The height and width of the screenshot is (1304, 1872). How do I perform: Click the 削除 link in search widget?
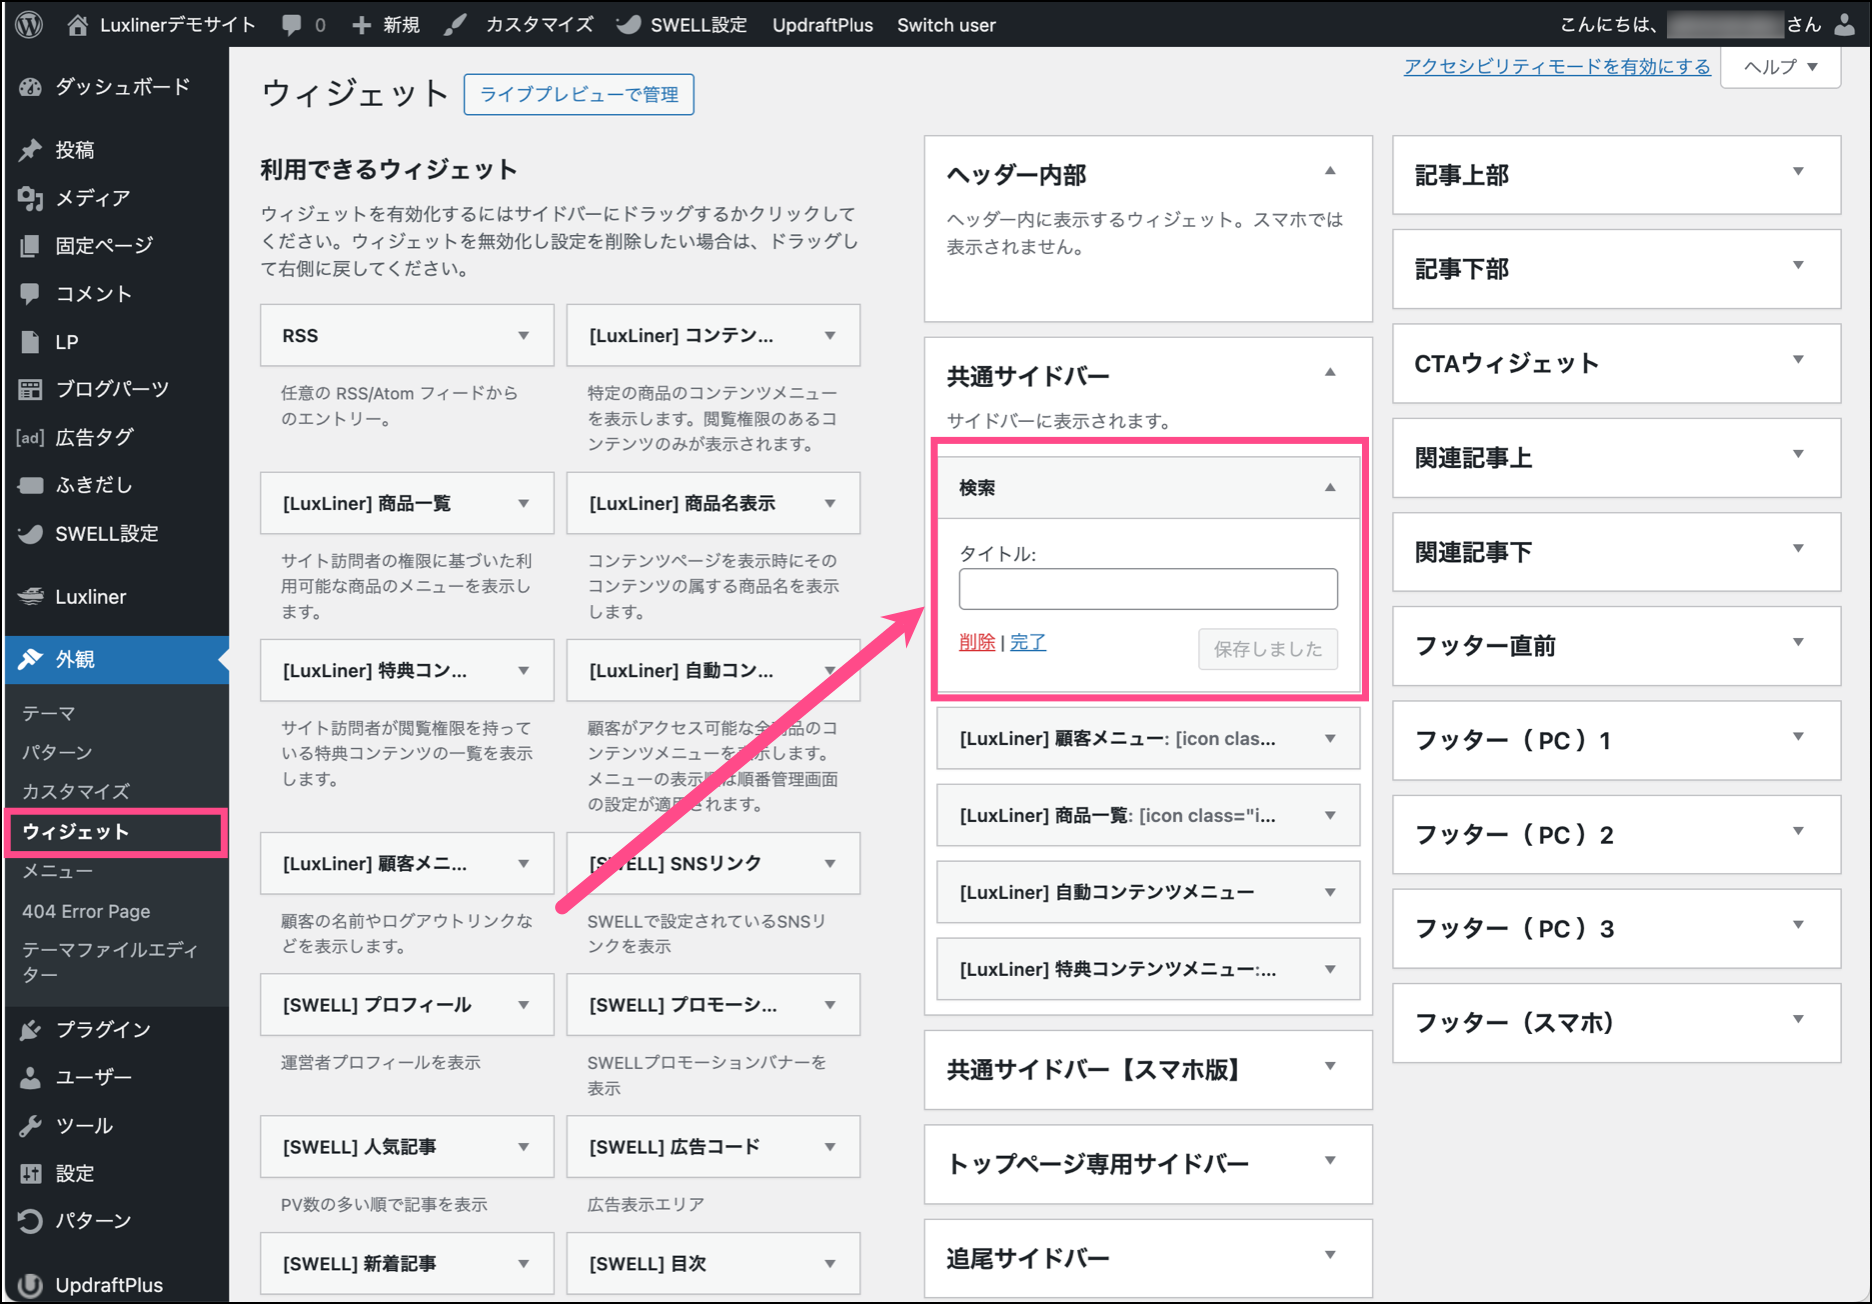976,642
